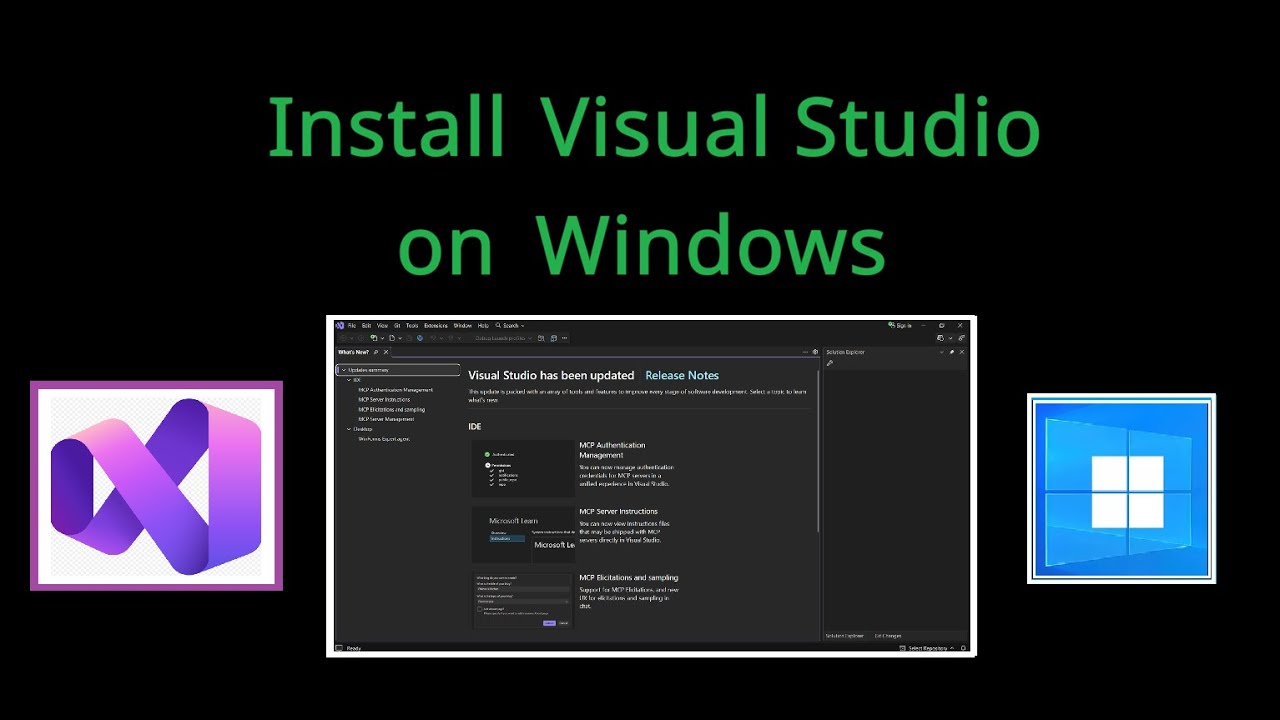Open the Help menu
The width and height of the screenshot is (1280, 720).
(x=483, y=325)
